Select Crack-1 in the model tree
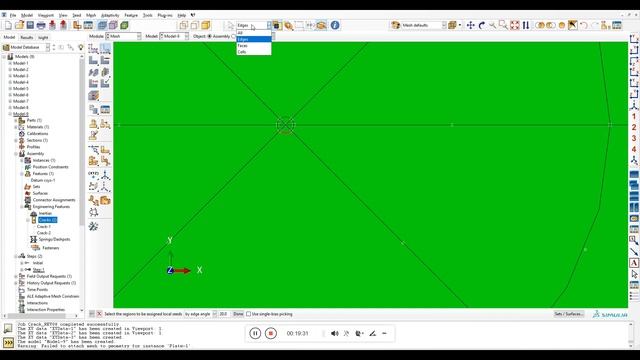The image size is (640, 360). pyautogui.click(x=44, y=227)
